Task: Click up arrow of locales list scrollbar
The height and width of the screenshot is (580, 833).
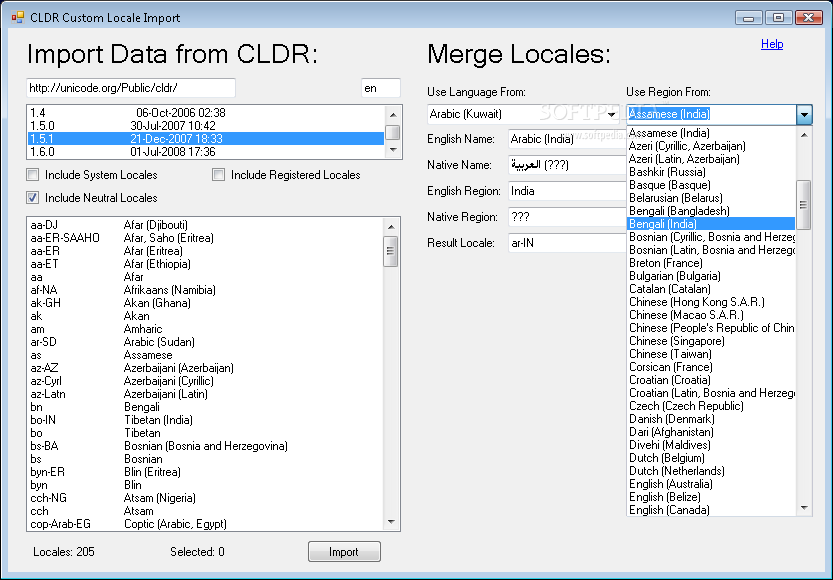Action: pos(391,227)
